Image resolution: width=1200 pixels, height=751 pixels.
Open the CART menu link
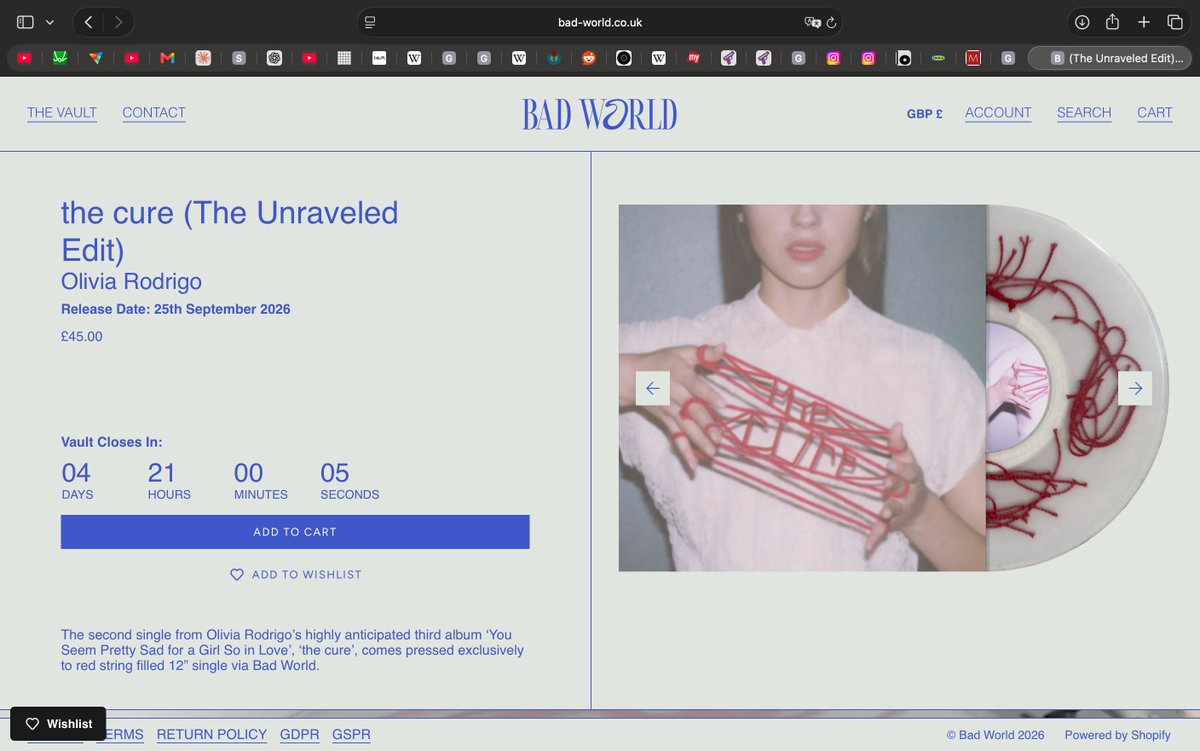tap(1155, 113)
